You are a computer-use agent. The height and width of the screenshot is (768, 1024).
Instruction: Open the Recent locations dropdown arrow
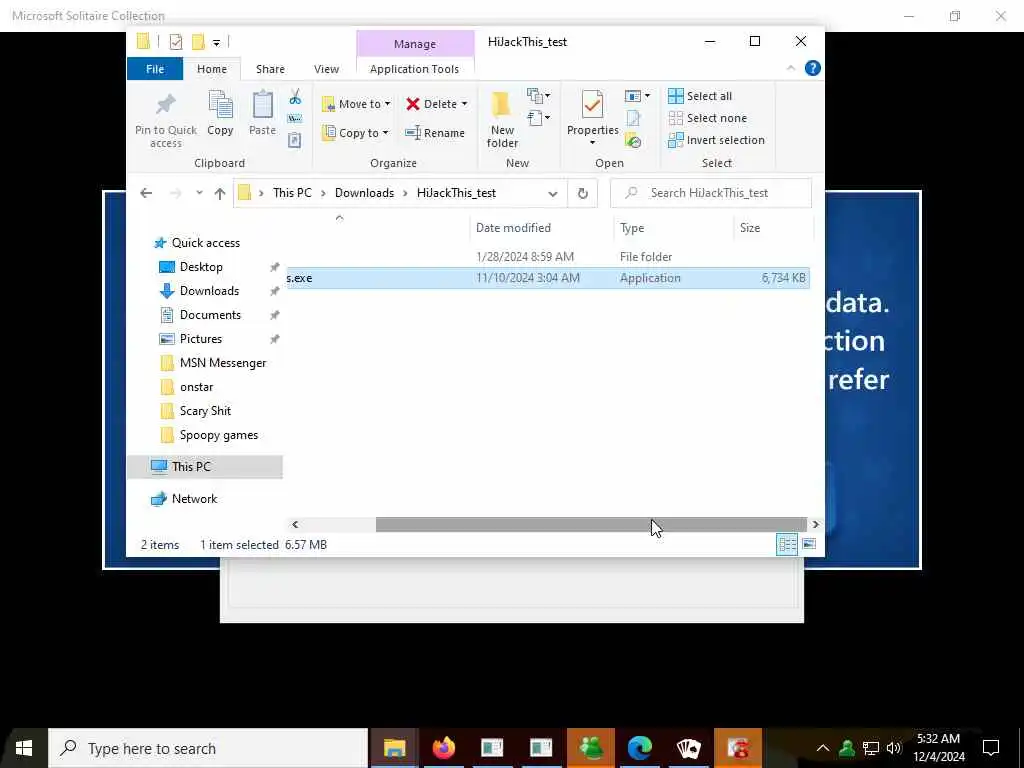[199, 193]
